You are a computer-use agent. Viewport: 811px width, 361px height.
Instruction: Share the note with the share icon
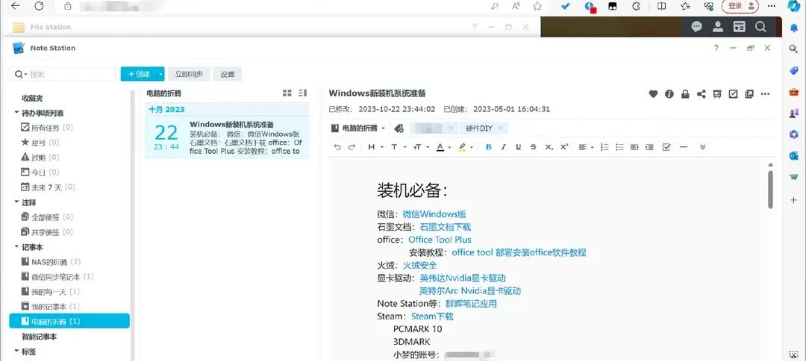point(701,94)
